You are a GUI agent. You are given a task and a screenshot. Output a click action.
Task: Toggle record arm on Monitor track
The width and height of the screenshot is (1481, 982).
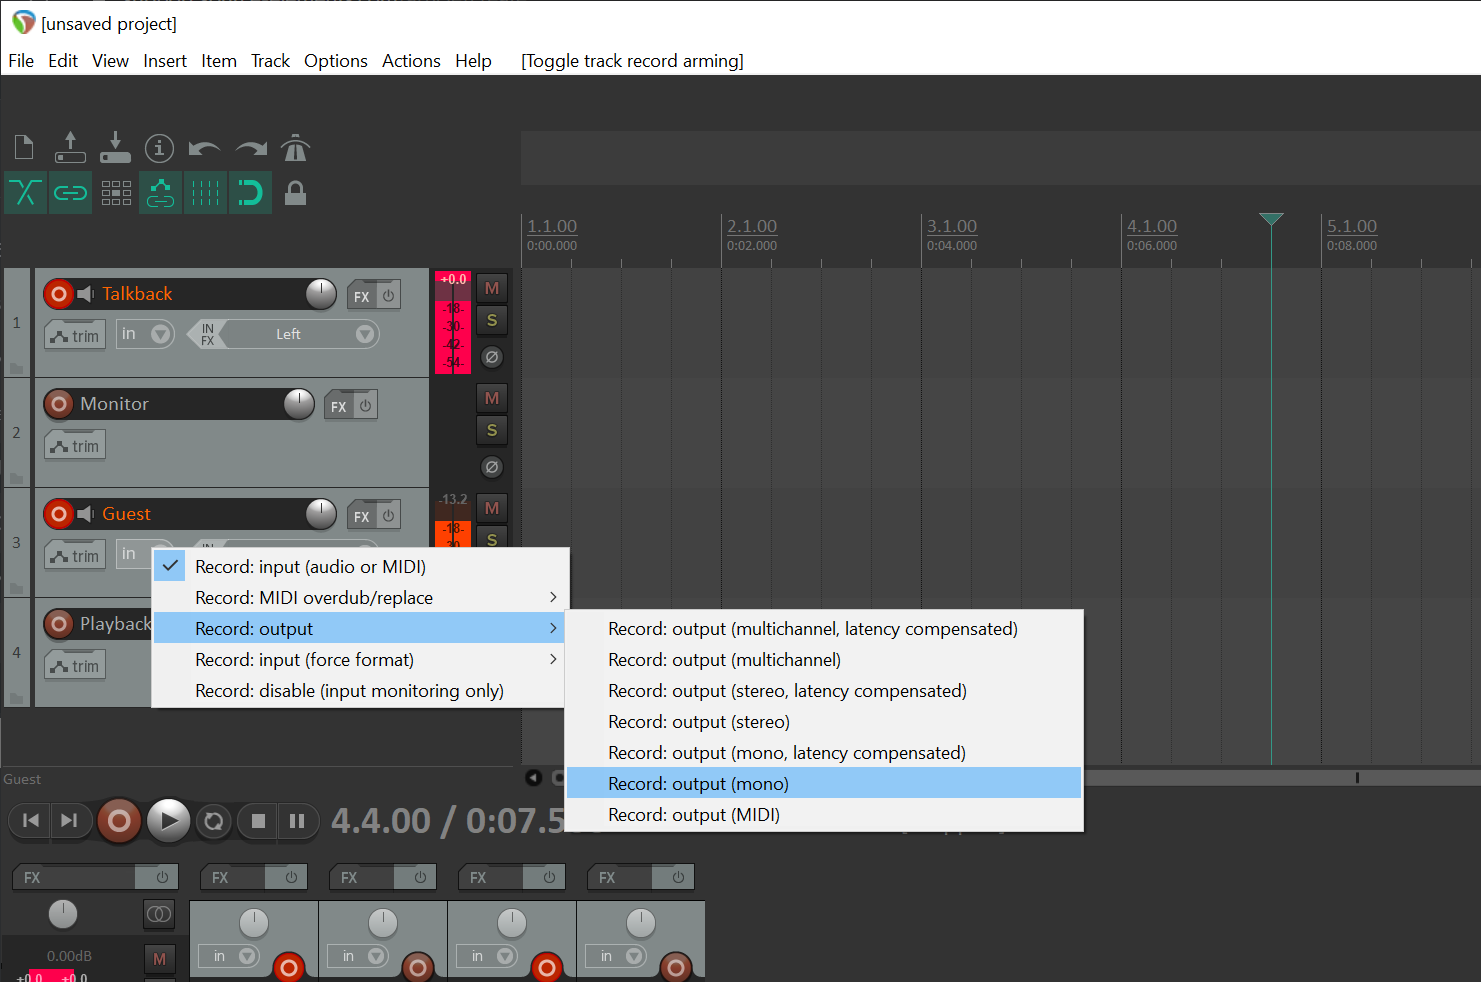pyautogui.click(x=59, y=404)
